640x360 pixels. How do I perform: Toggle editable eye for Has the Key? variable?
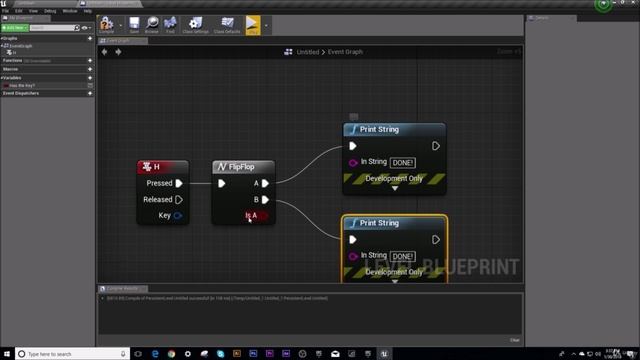coord(90,85)
